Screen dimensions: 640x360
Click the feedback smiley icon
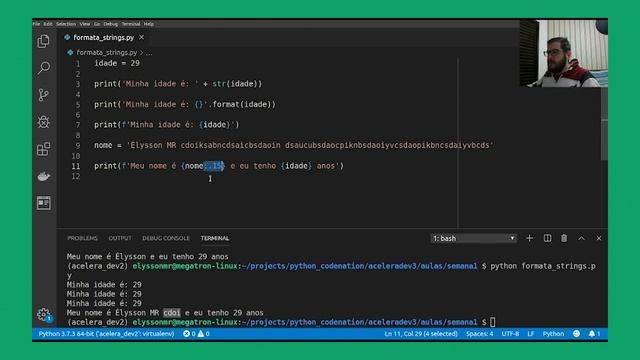point(576,334)
